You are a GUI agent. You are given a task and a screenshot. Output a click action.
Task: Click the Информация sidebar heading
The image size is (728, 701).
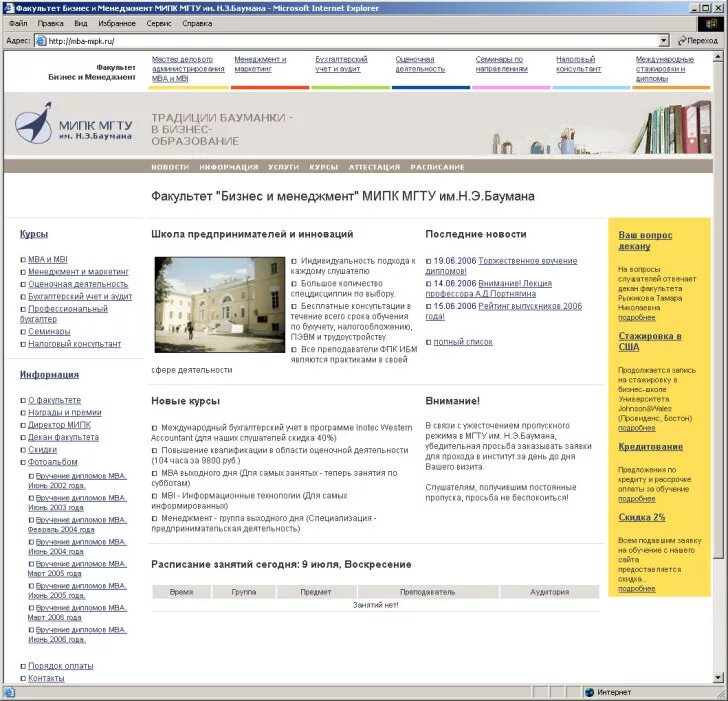click(x=49, y=375)
